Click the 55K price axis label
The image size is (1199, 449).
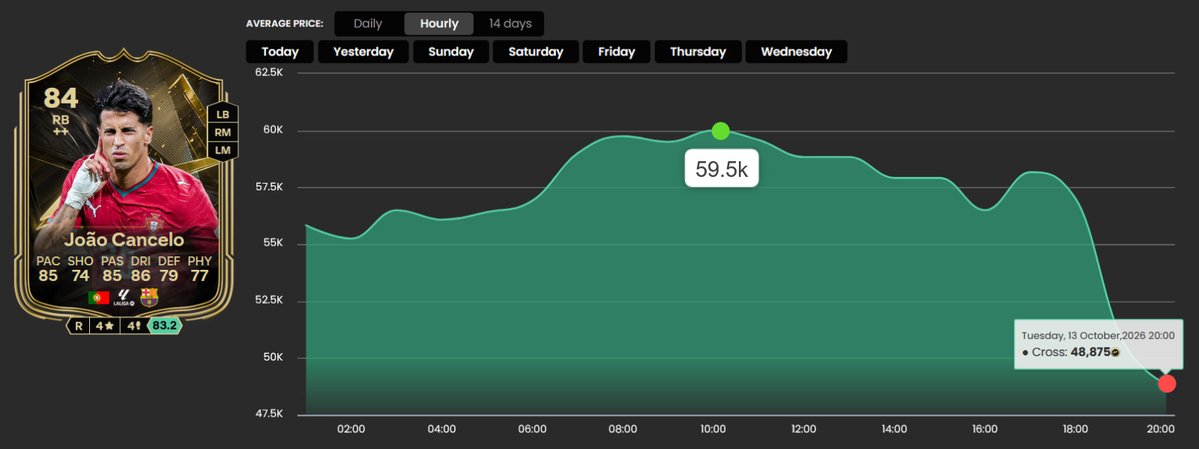tap(273, 243)
